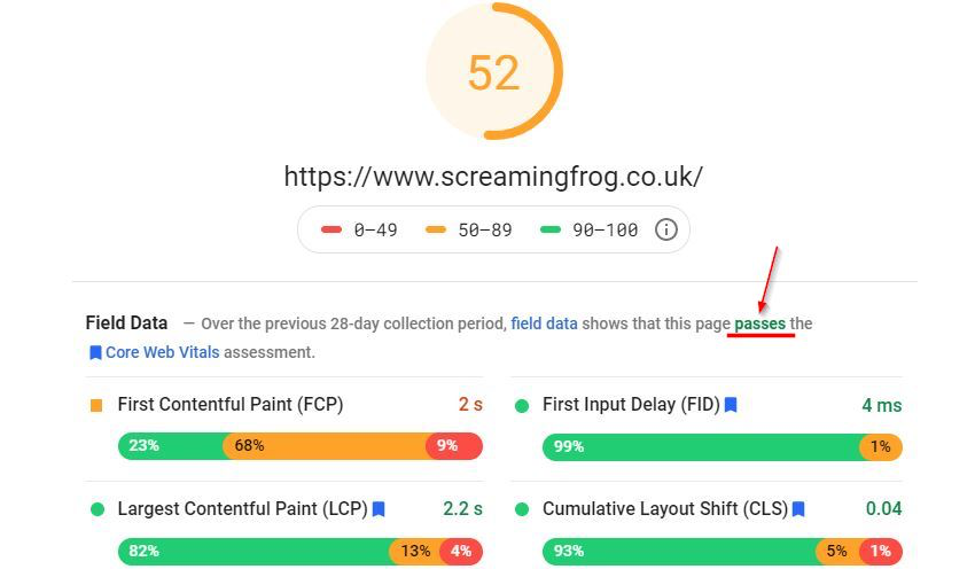
Task: Click the bookmark icon next to First Input Delay
Action: [x=732, y=405]
